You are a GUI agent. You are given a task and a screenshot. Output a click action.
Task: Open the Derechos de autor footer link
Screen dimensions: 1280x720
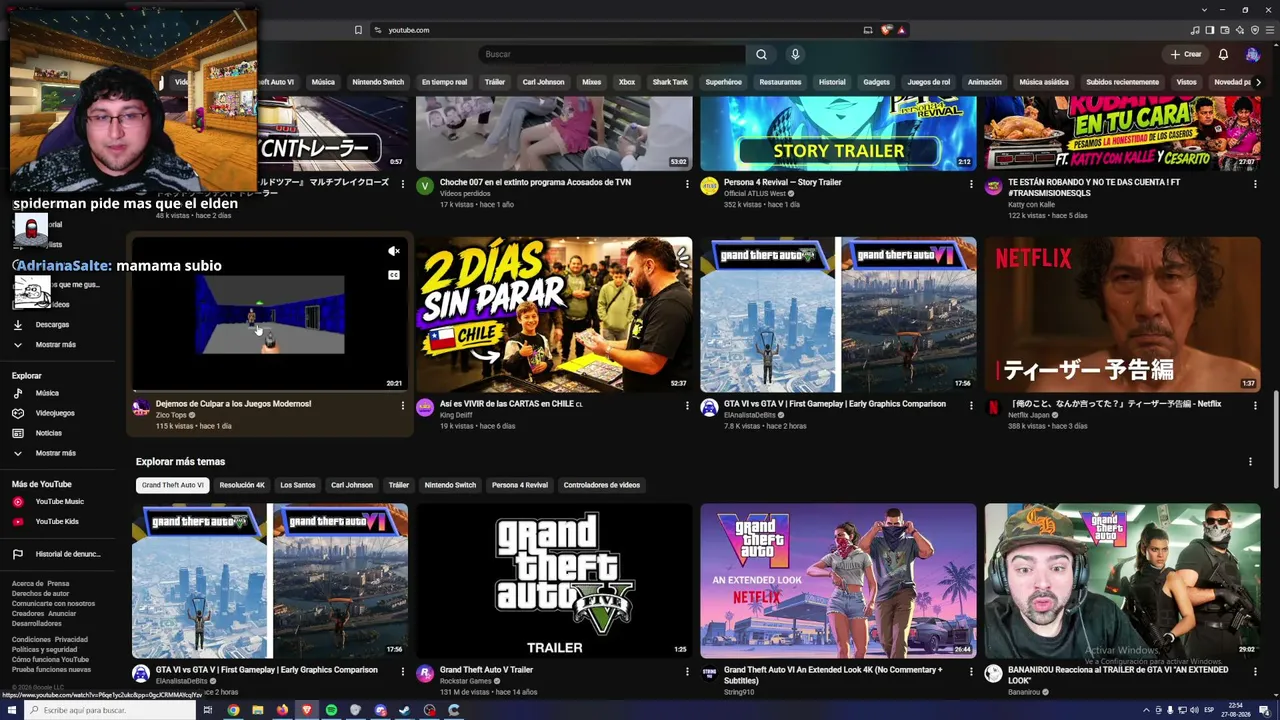click(x=40, y=593)
